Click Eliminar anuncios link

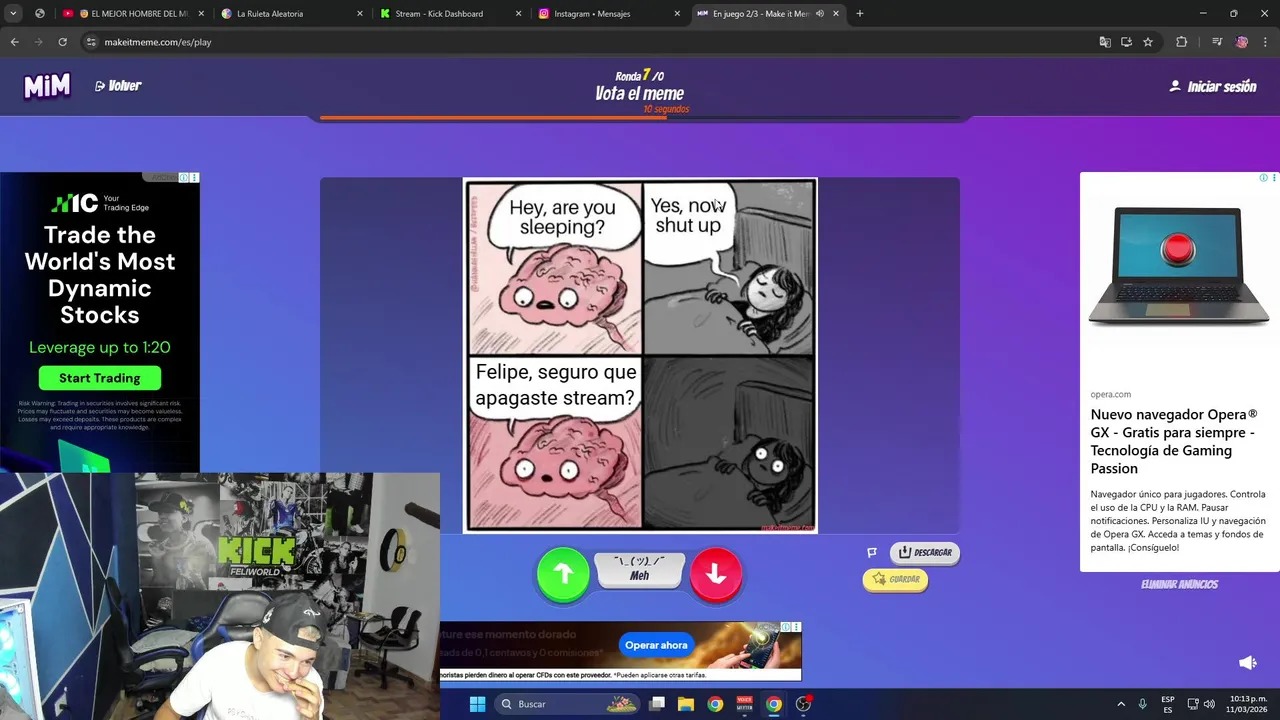(x=1180, y=584)
